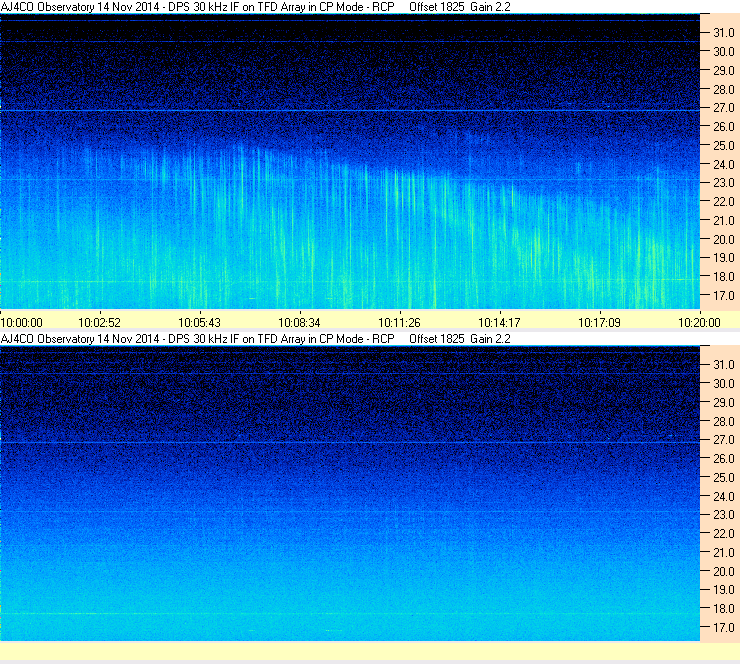Click the 26.0 frequency label on upper spectrogram
Image resolution: width=740 pixels, height=664 pixels.
(724, 126)
